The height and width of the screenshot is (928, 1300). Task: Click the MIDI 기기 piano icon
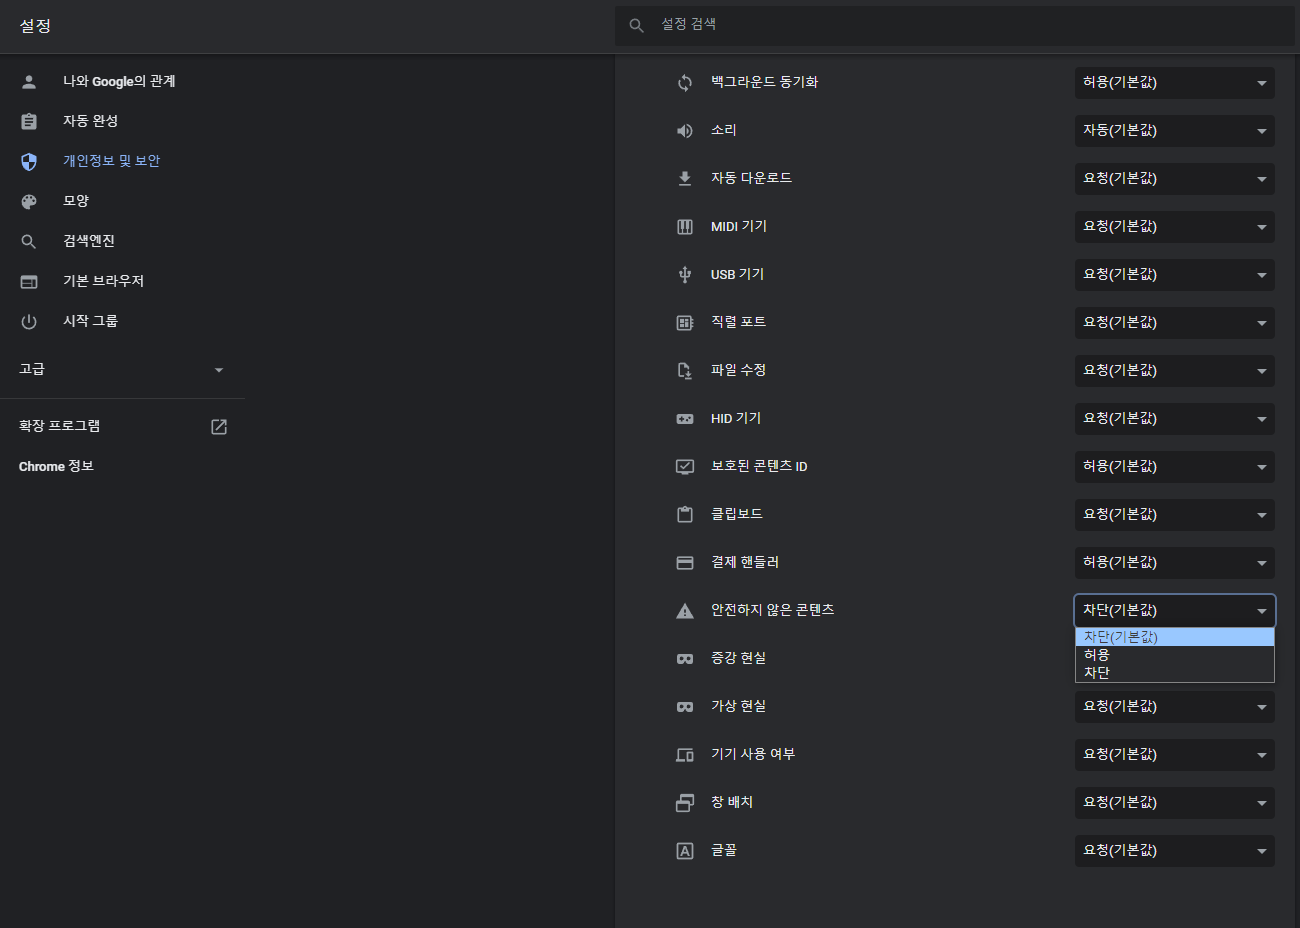(x=685, y=227)
